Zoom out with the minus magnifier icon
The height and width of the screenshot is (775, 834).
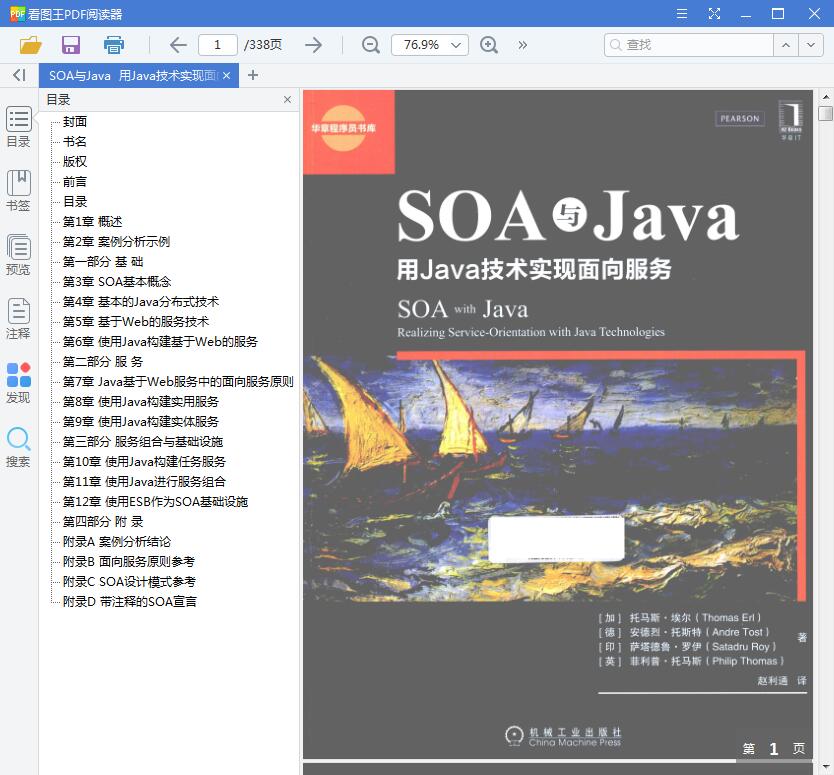tap(370, 45)
